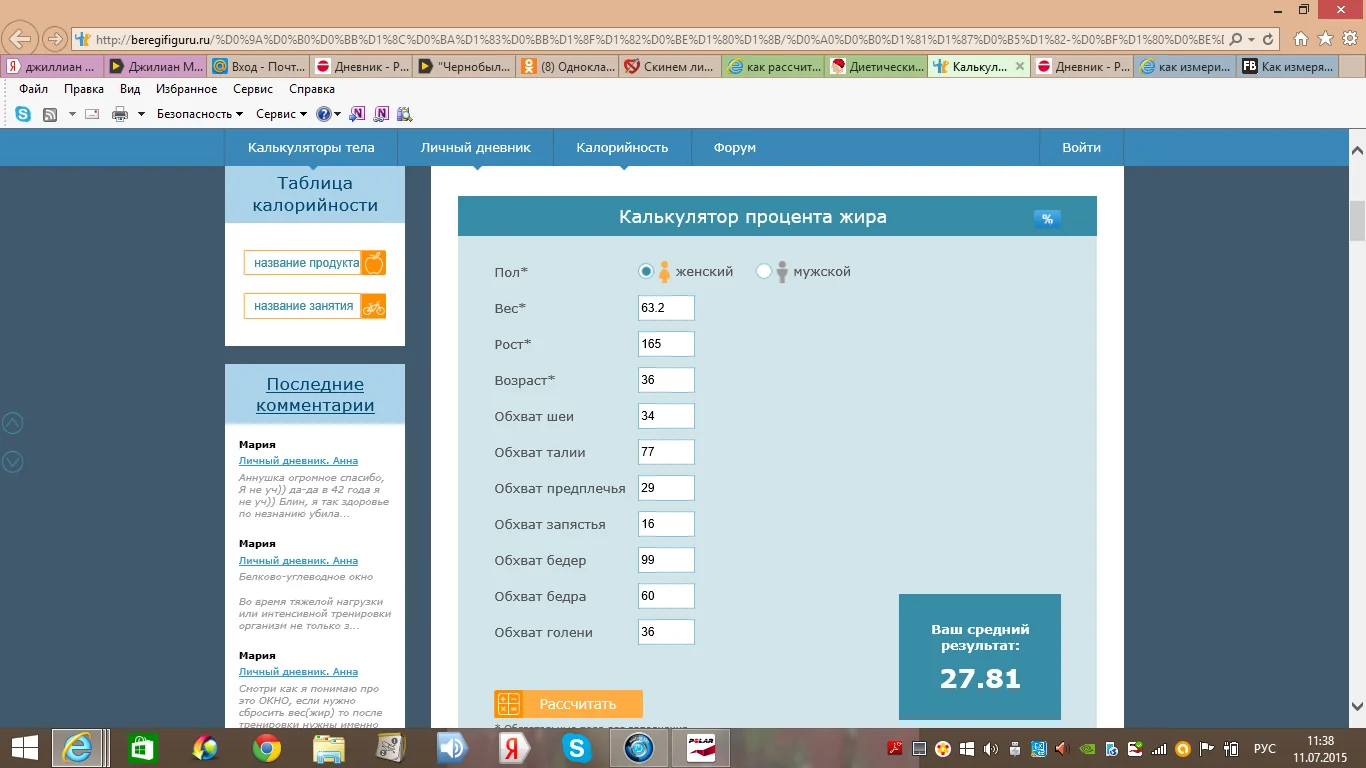Click the 'Вес' input field
The image size is (1366, 768).
pos(666,308)
